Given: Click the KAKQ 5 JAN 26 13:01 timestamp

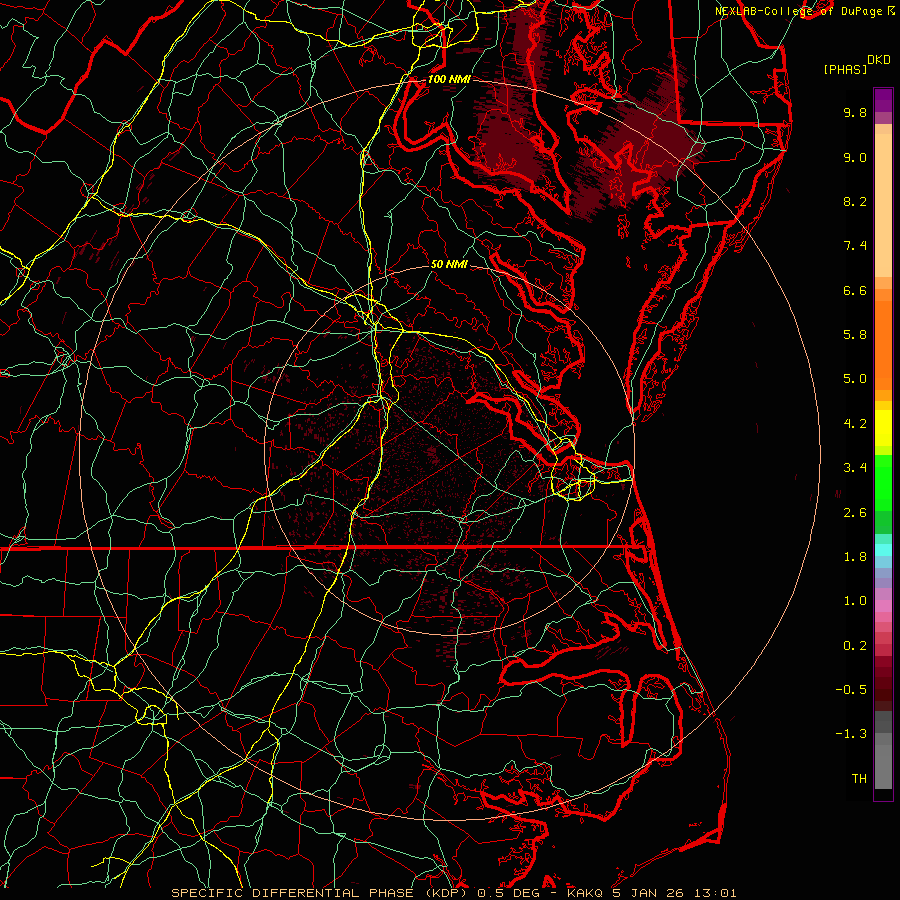Looking at the screenshot, I should [651, 893].
